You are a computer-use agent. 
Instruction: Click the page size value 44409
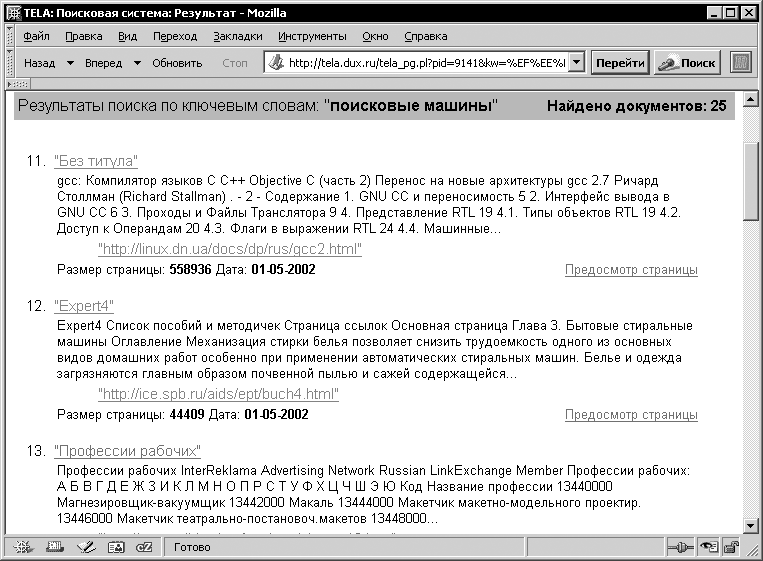click(187, 415)
